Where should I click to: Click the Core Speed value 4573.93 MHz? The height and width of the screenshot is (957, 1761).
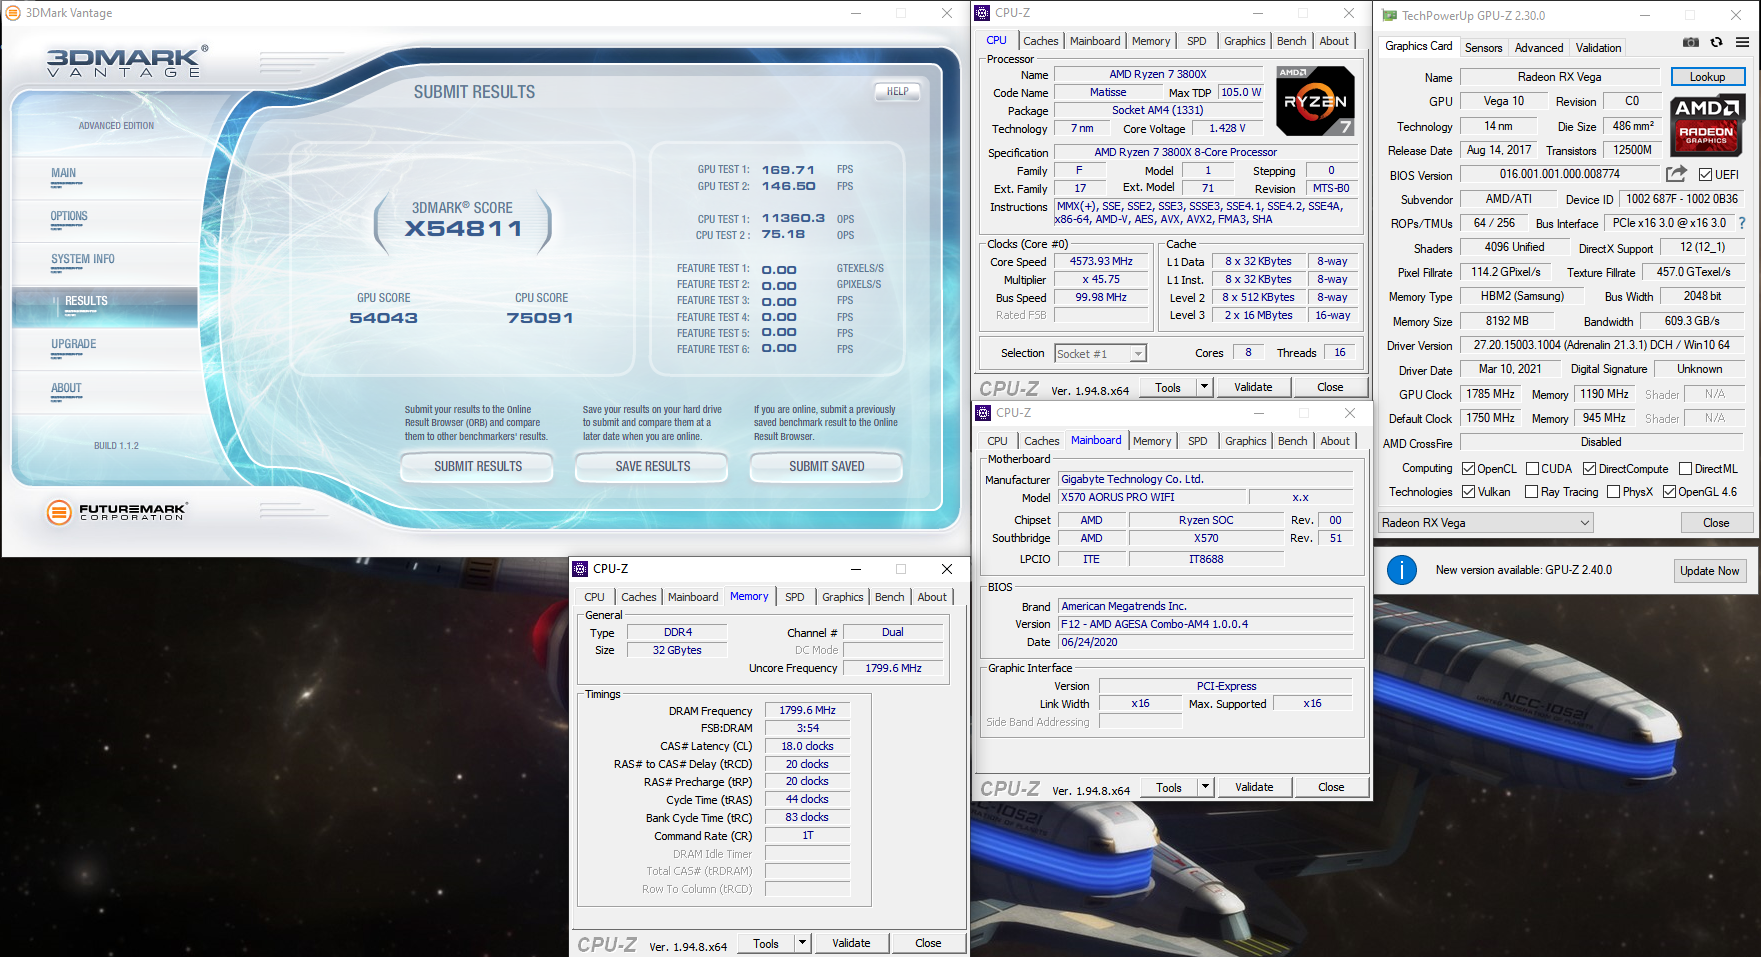(x=1101, y=262)
